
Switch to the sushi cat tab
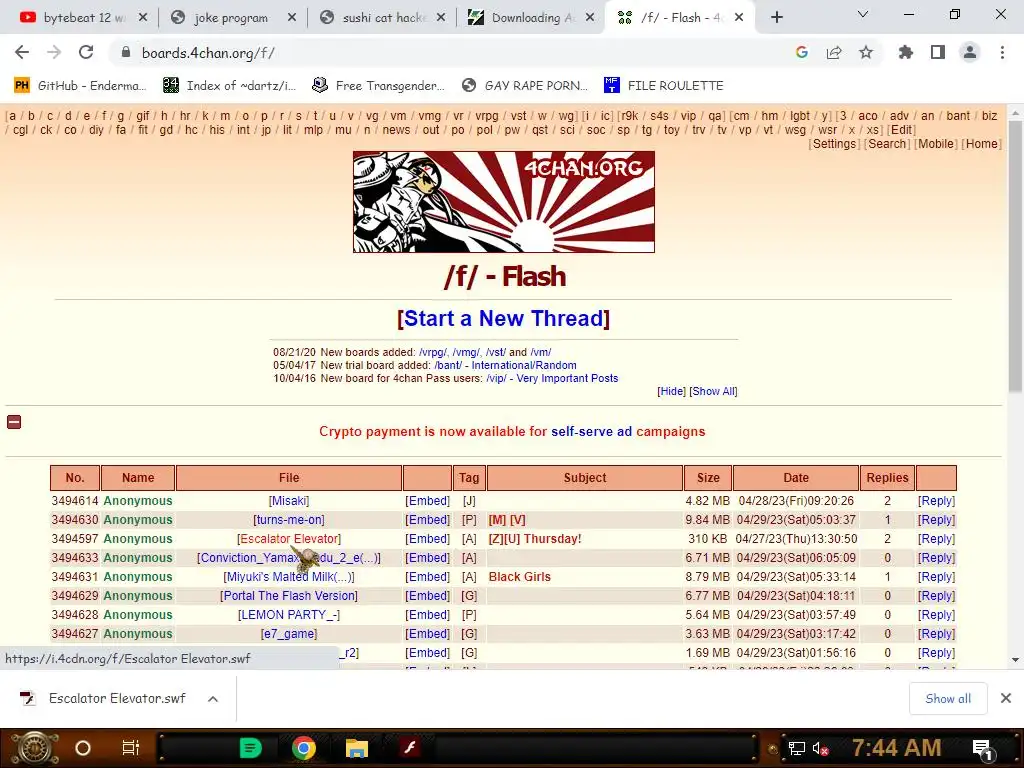tap(383, 18)
